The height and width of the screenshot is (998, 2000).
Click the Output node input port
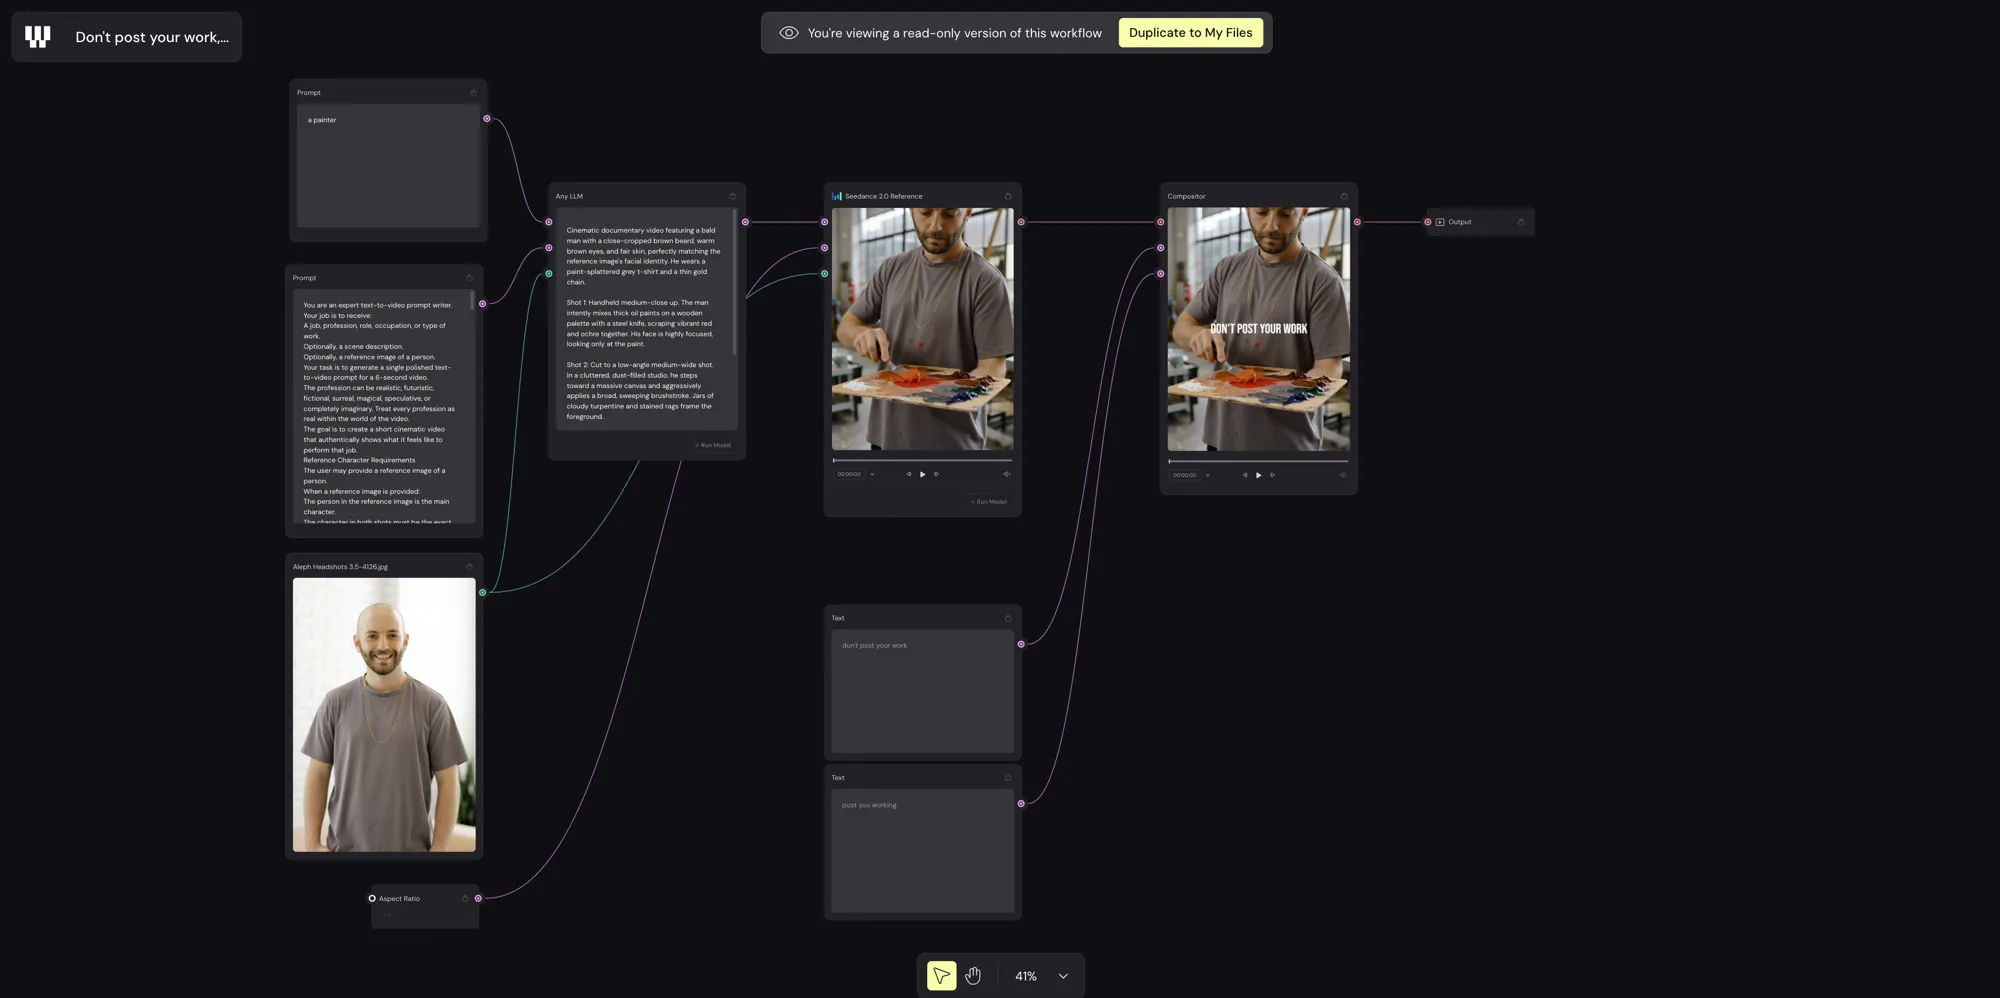(1427, 222)
